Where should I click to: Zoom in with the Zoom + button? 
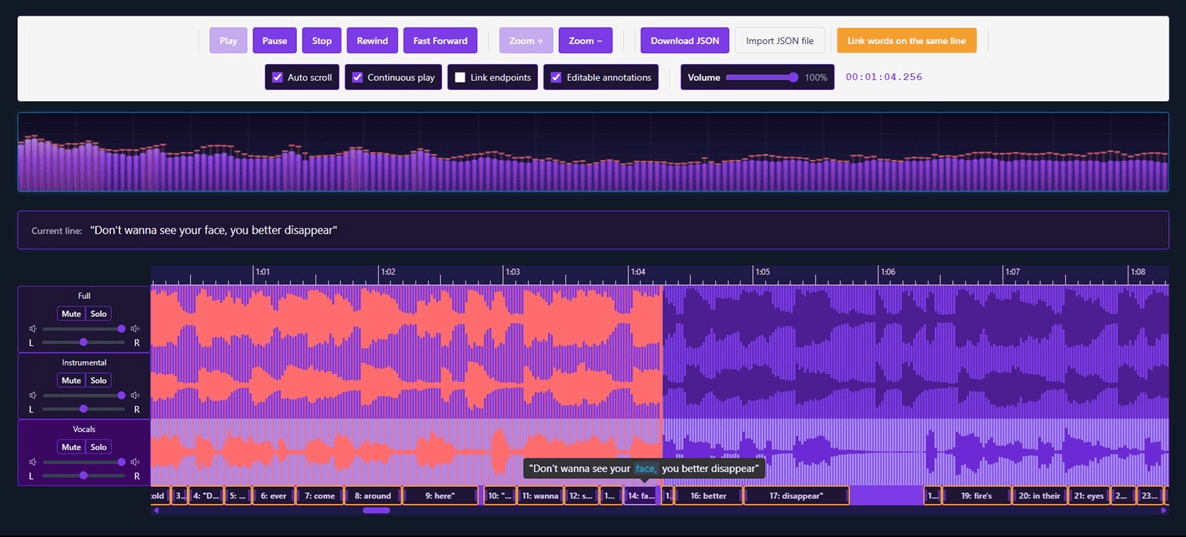click(526, 41)
